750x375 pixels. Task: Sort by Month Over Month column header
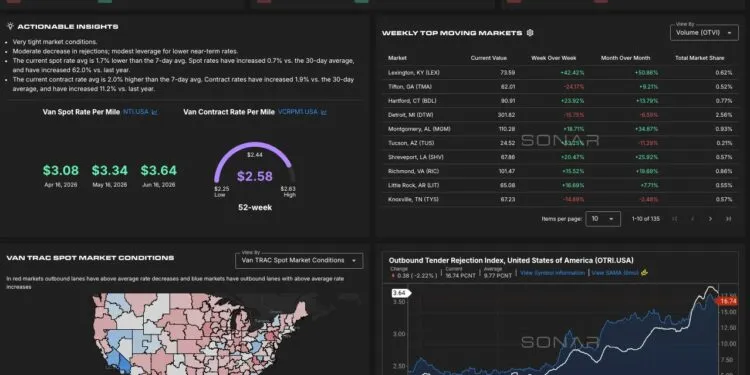625,58
